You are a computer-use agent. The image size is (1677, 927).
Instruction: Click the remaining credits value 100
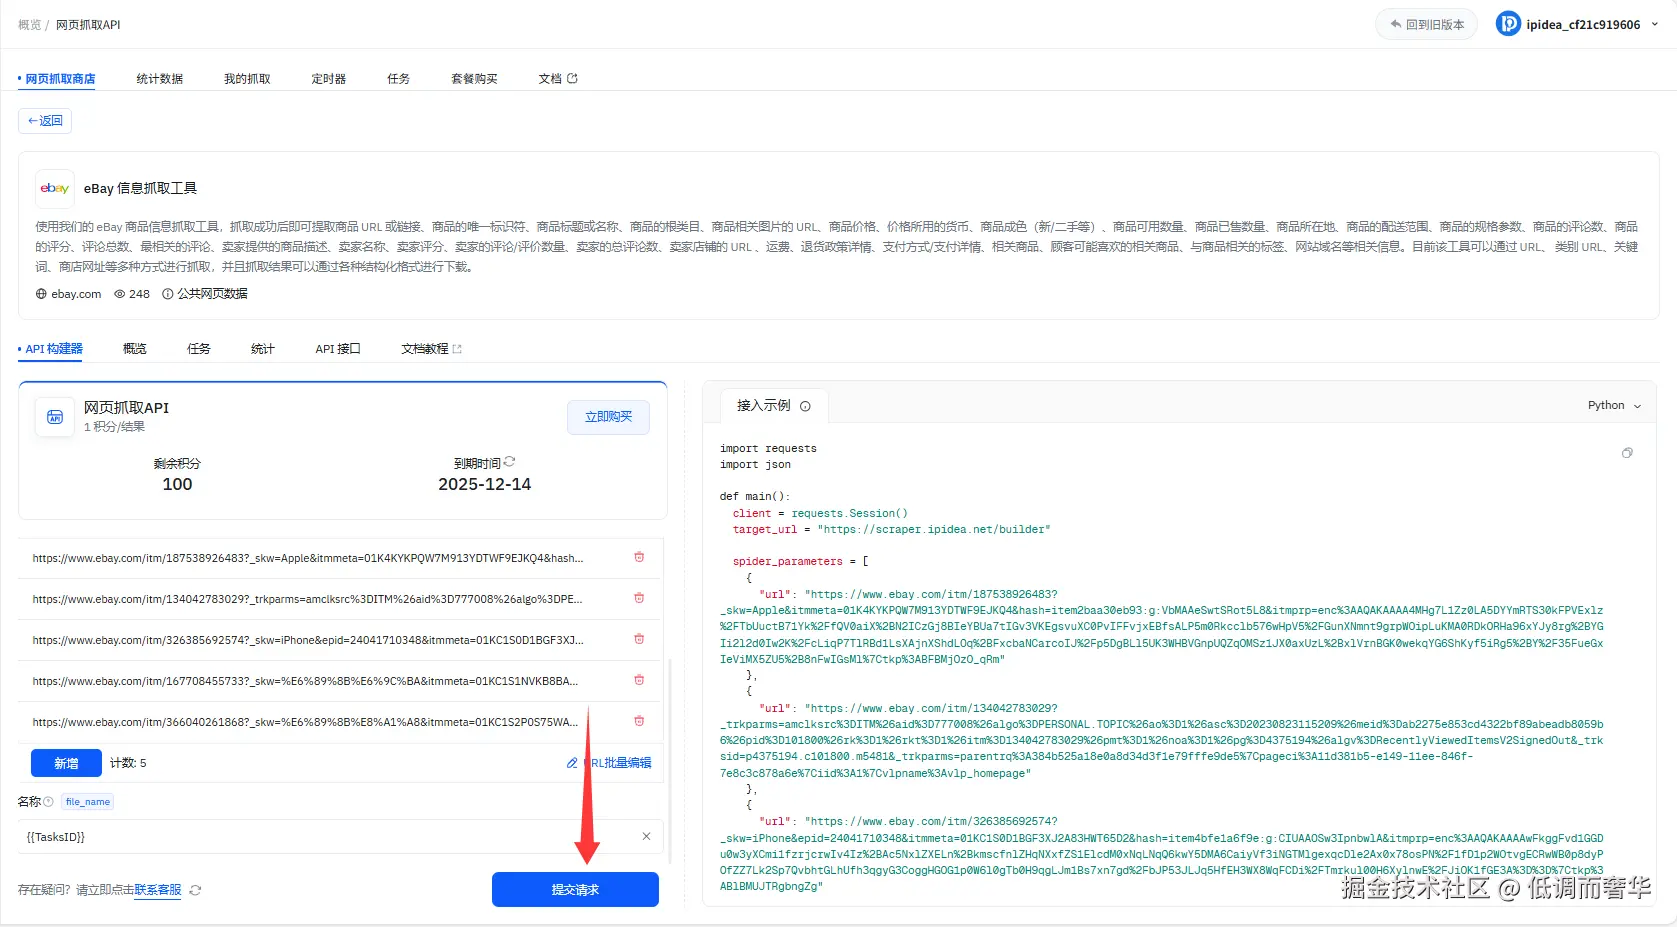coord(177,484)
